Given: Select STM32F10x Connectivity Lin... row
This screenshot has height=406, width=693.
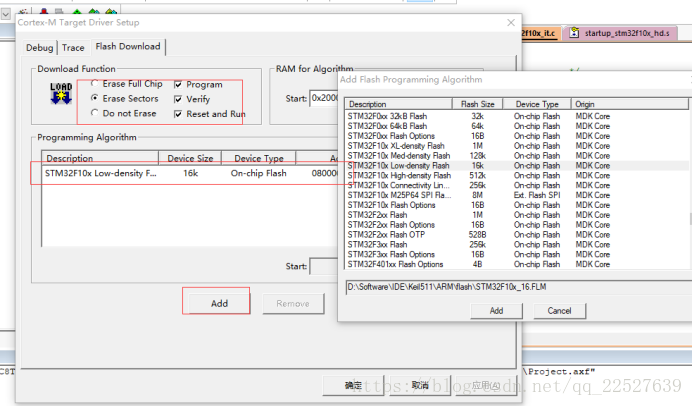Looking at the screenshot, I should click(517, 185).
